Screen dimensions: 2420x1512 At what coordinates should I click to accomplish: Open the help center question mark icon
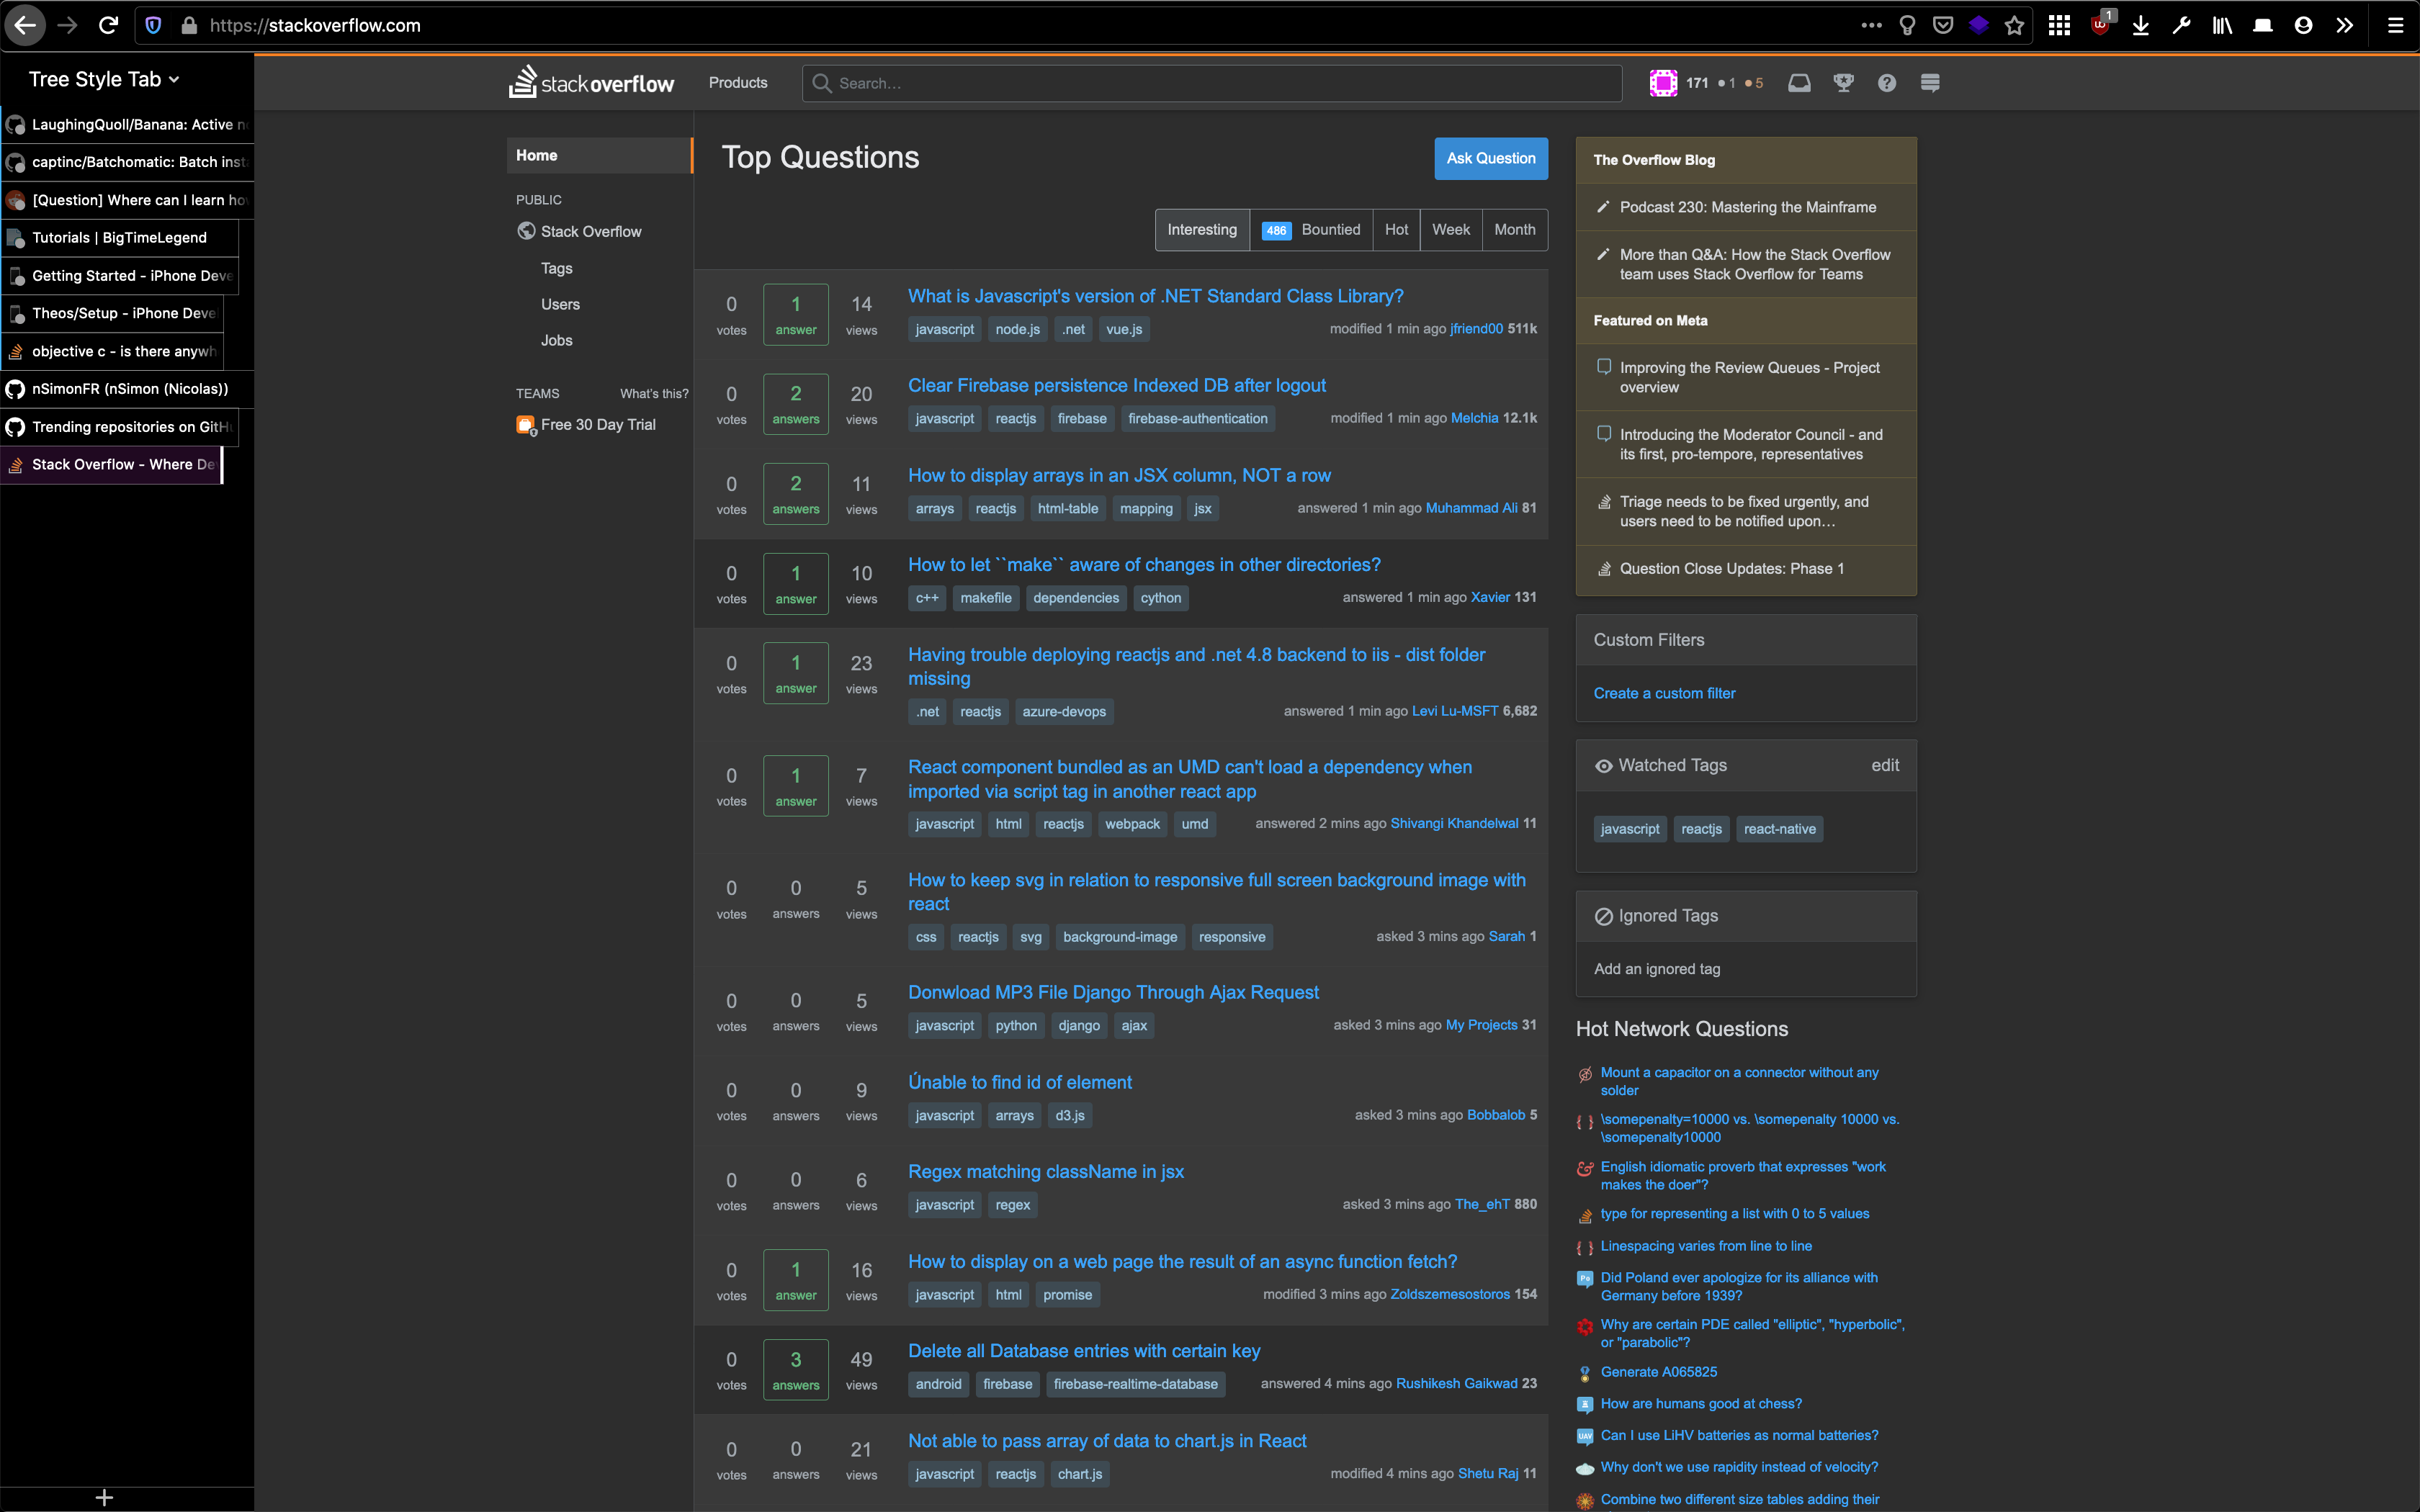pos(1886,83)
